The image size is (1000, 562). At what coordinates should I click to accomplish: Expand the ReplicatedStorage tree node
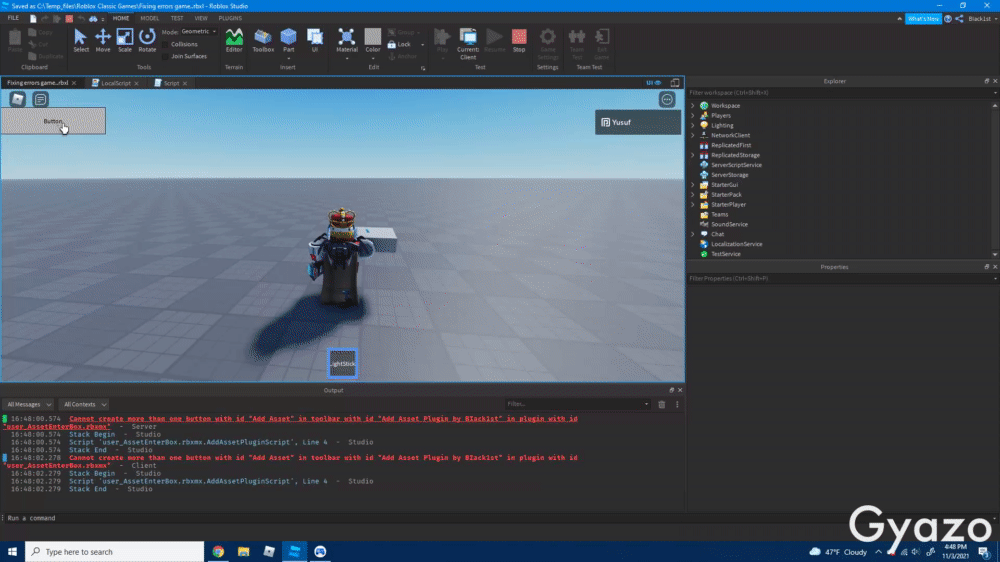point(693,155)
